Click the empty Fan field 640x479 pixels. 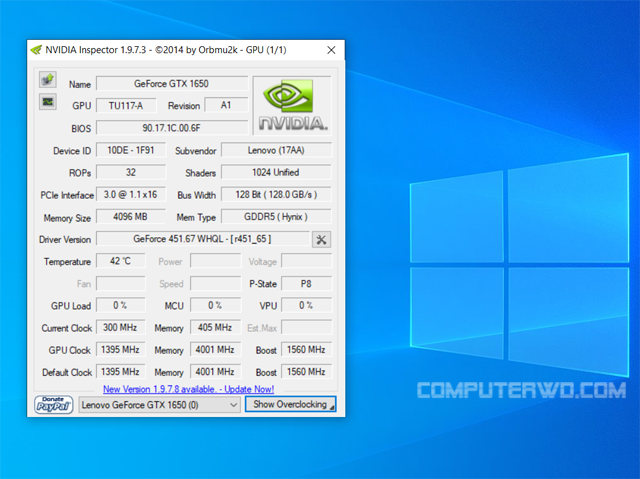tap(121, 284)
